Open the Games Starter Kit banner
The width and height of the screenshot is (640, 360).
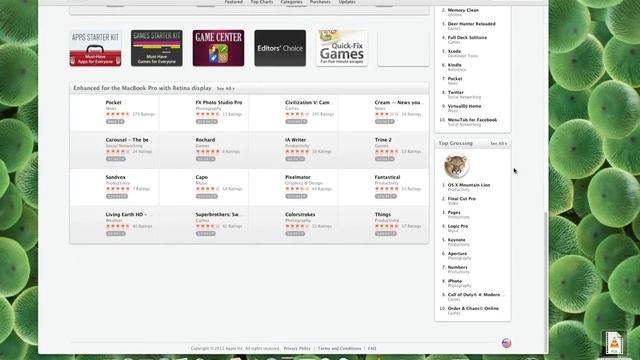pos(157,48)
